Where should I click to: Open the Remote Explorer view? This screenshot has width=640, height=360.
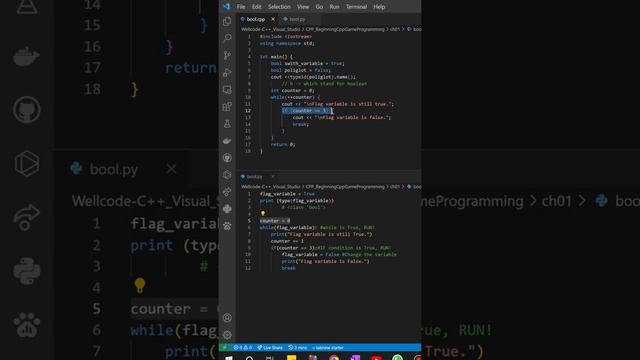(227, 89)
